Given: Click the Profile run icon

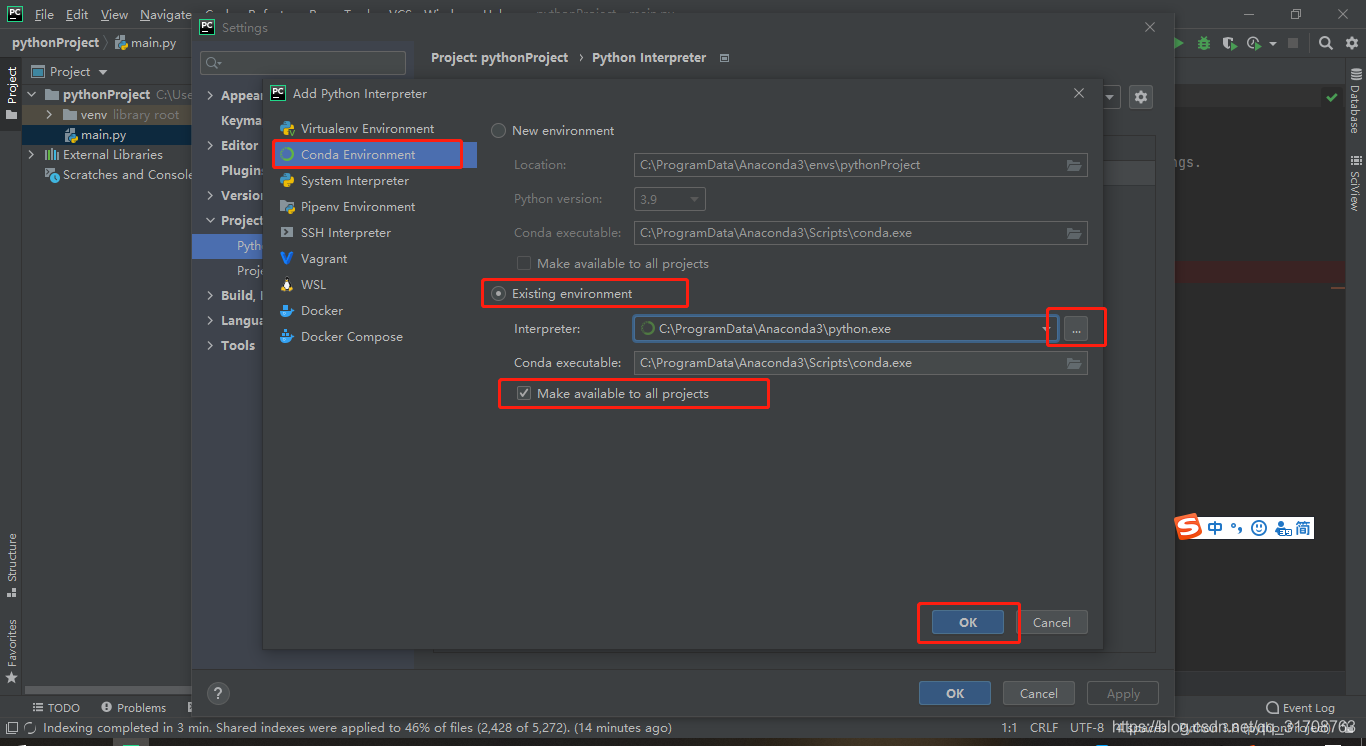Looking at the screenshot, I should click(x=1254, y=43).
